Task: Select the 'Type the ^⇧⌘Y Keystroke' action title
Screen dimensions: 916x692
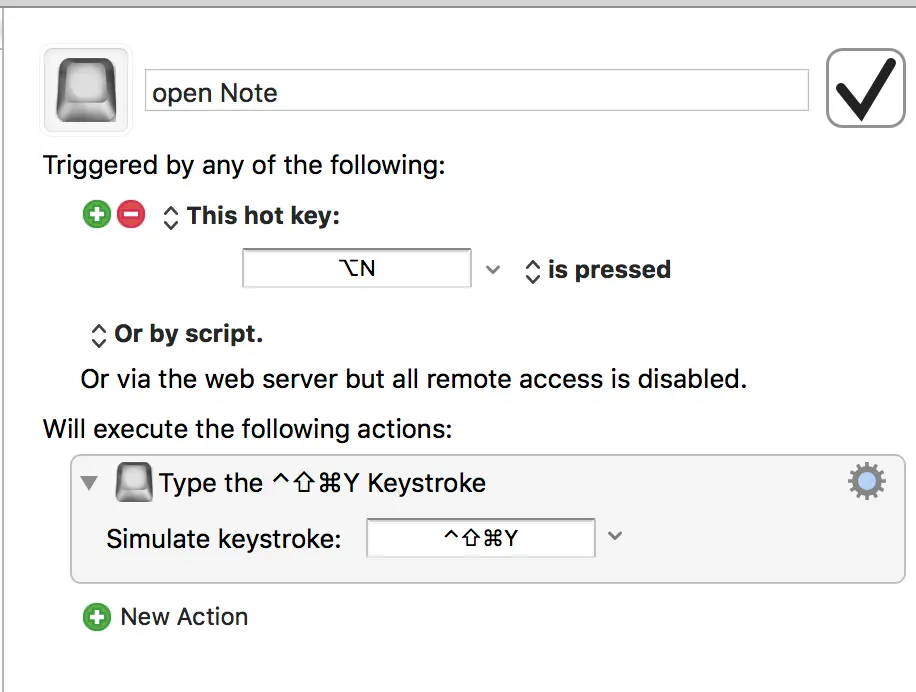Action: pyautogui.click(x=322, y=484)
